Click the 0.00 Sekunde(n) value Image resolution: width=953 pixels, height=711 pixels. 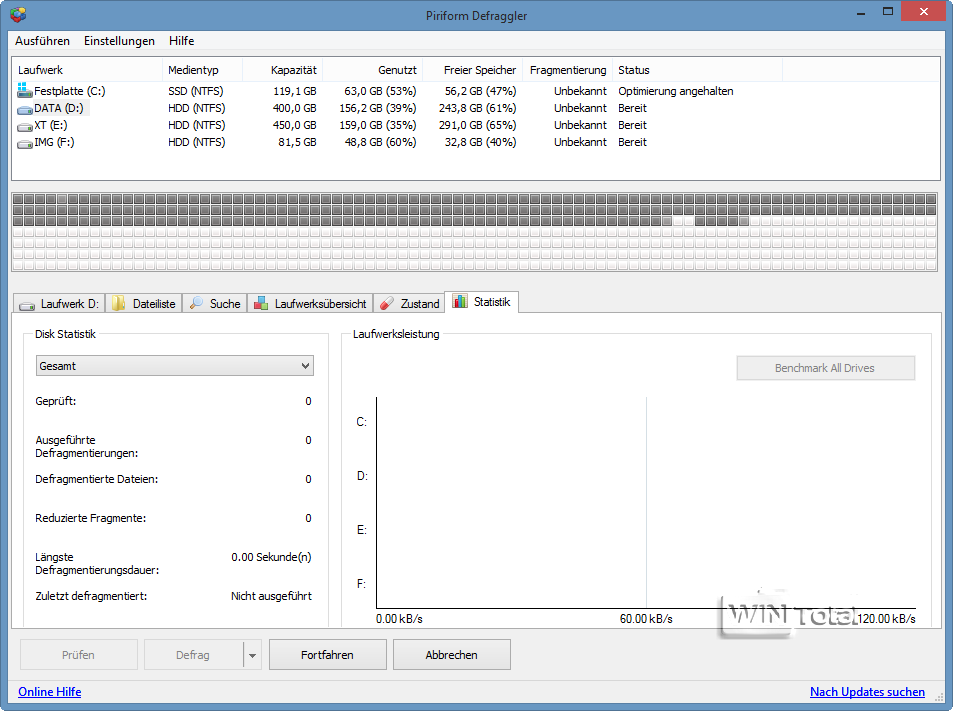271,557
